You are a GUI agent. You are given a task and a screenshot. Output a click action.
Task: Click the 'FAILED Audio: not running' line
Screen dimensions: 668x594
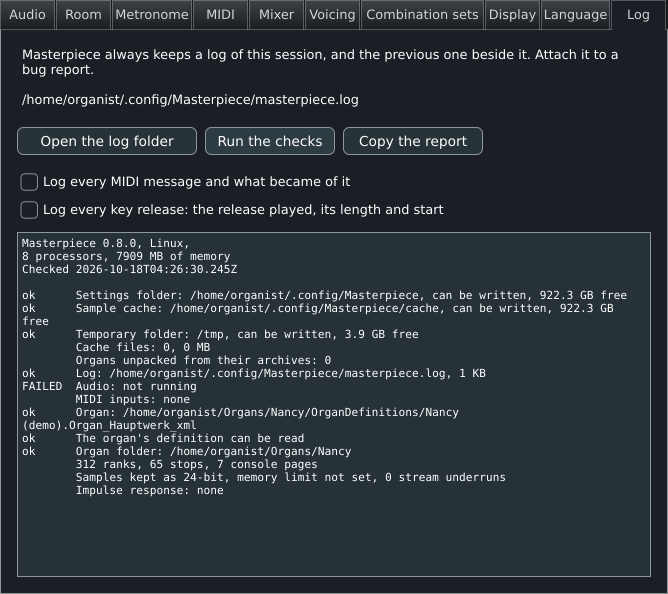pos(109,386)
